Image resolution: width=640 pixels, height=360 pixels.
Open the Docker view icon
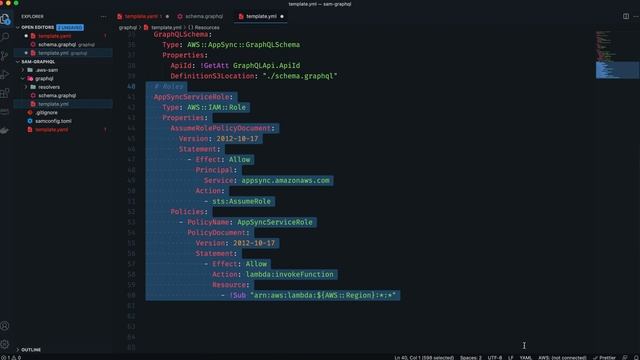[x=5, y=131]
